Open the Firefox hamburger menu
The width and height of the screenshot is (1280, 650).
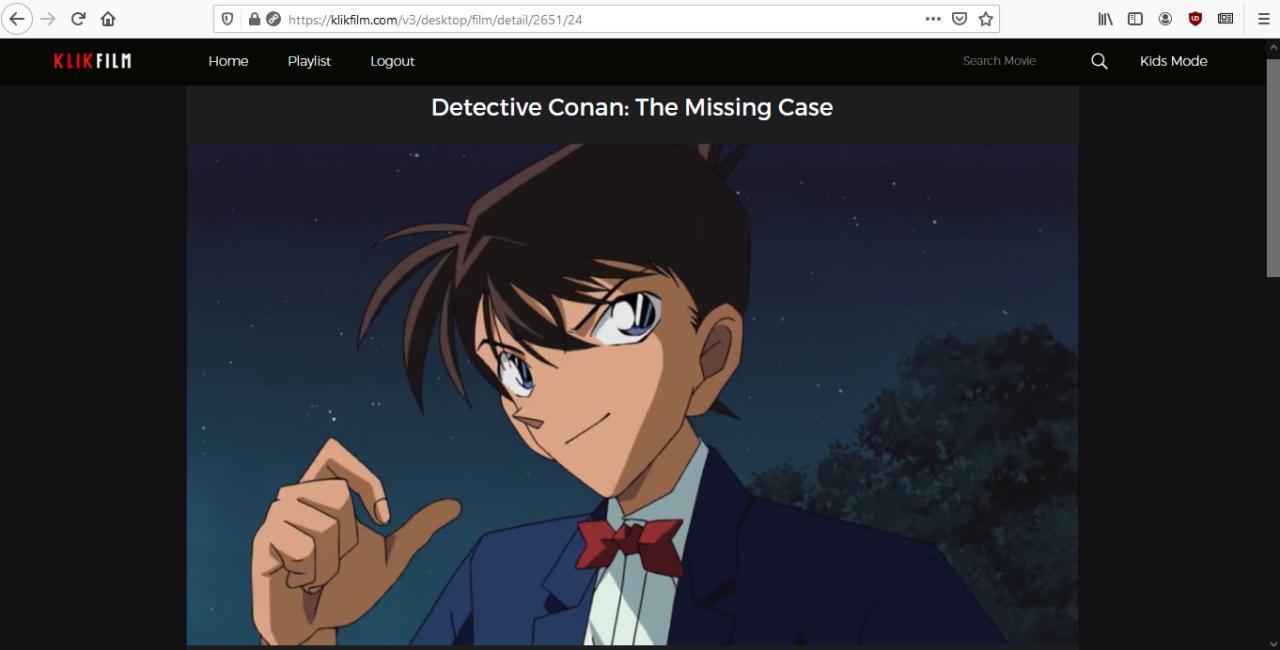click(x=1263, y=19)
